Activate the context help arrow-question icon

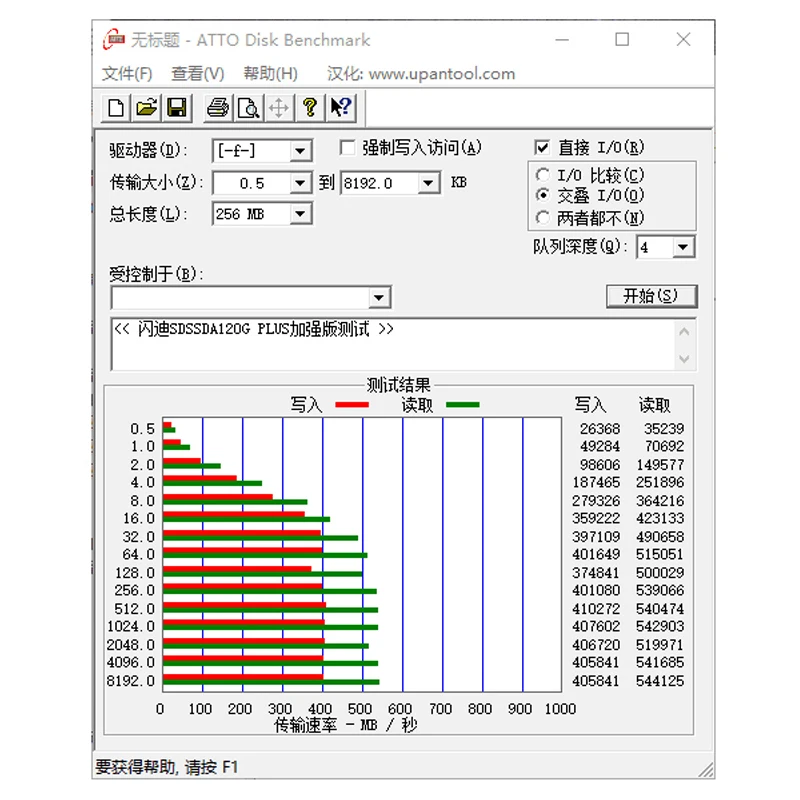[340, 108]
